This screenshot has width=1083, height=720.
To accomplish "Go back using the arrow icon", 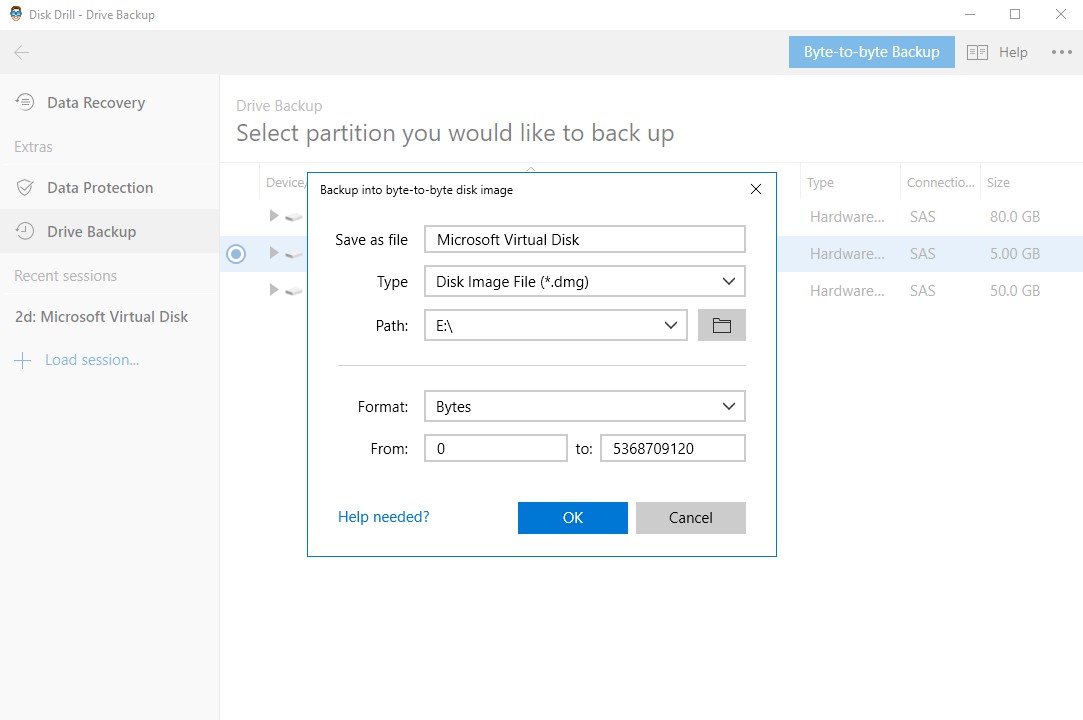I will tap(21, 53).
